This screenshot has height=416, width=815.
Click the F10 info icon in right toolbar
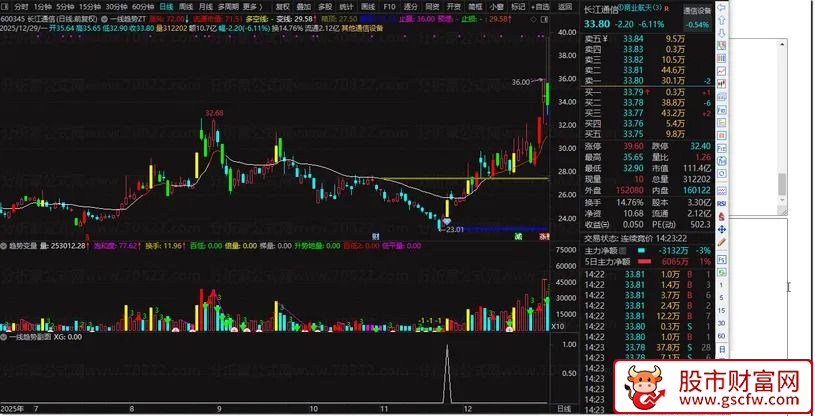point(722,109)
